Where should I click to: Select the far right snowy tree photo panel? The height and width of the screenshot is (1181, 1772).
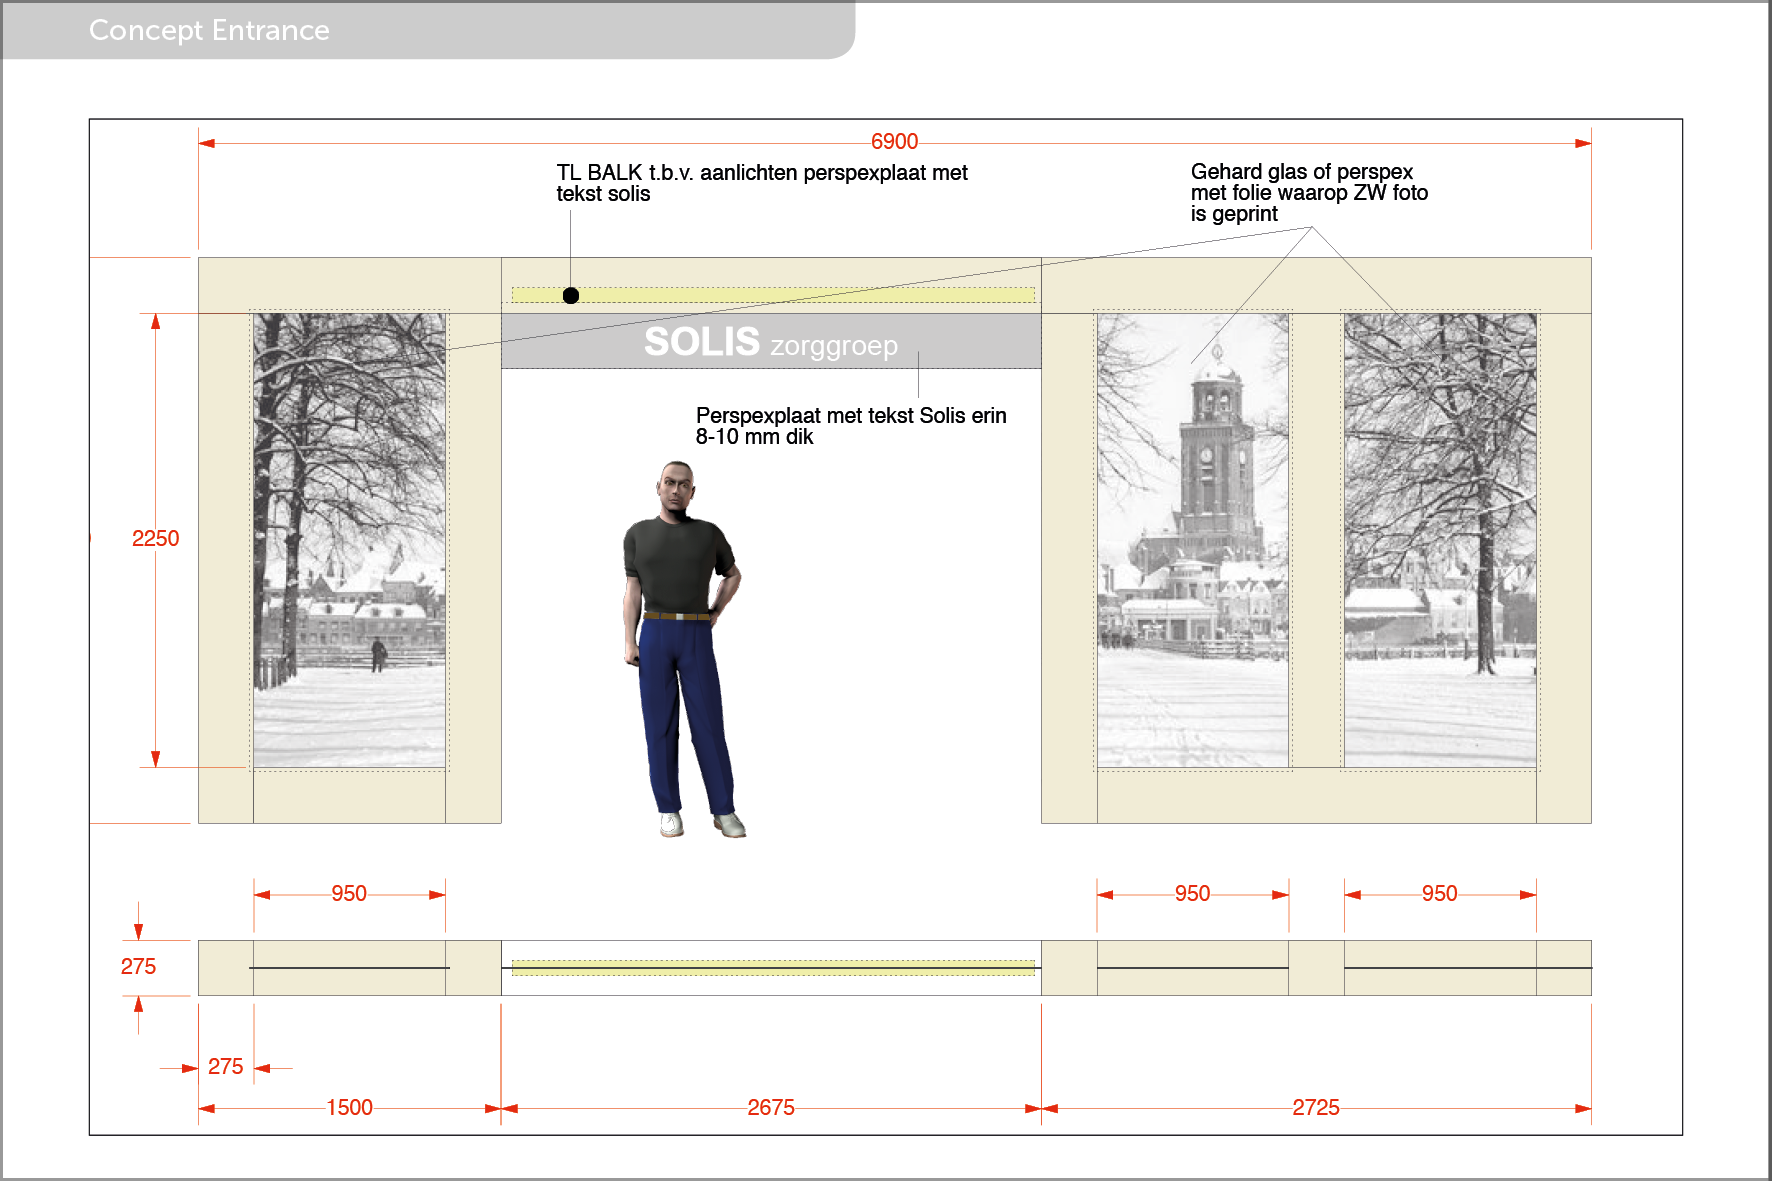click(1440, 540)
